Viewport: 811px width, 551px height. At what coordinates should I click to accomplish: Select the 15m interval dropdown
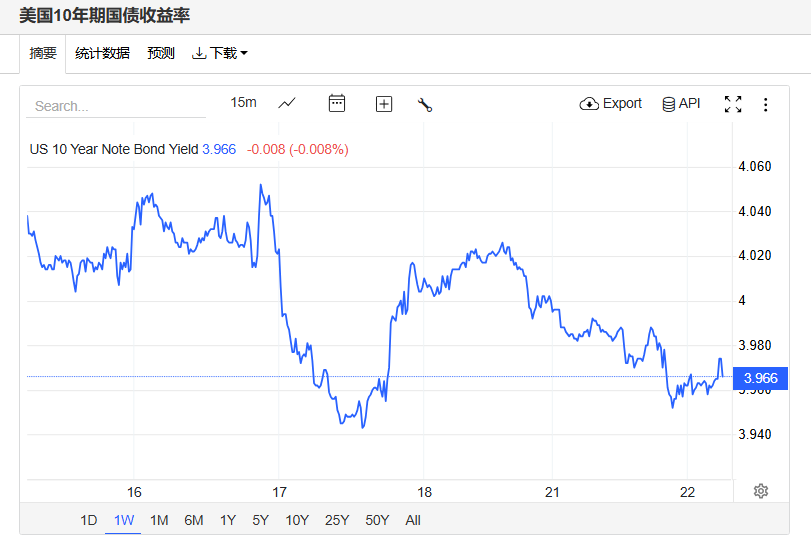click(x=244, y=102)
